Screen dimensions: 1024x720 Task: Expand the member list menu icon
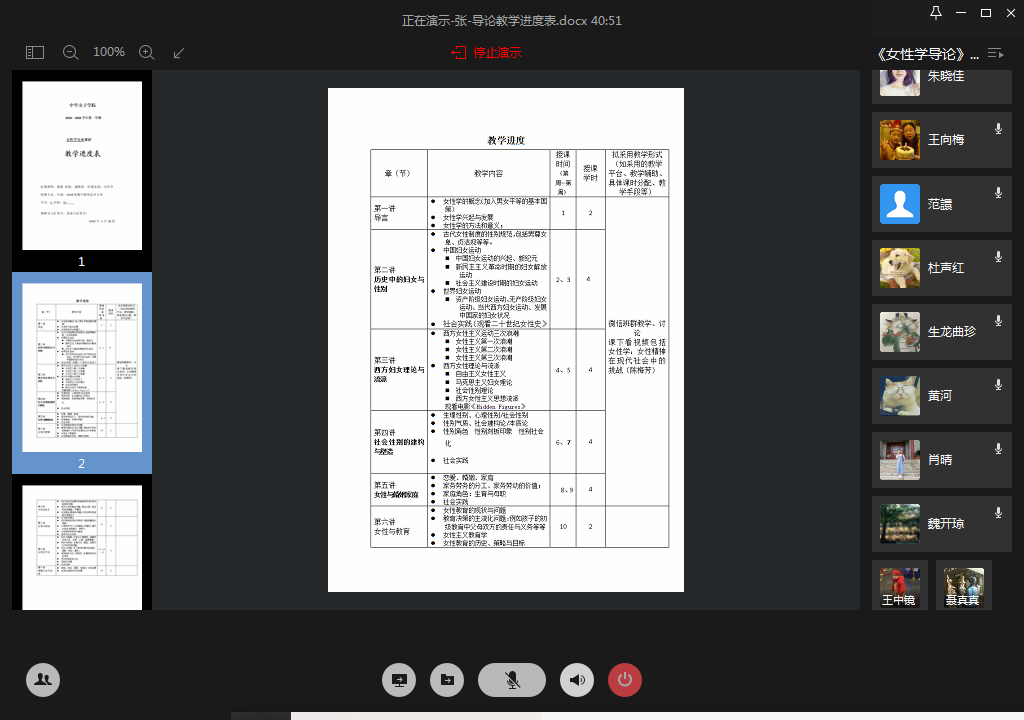pyautogui.click(x=995, y=53)
